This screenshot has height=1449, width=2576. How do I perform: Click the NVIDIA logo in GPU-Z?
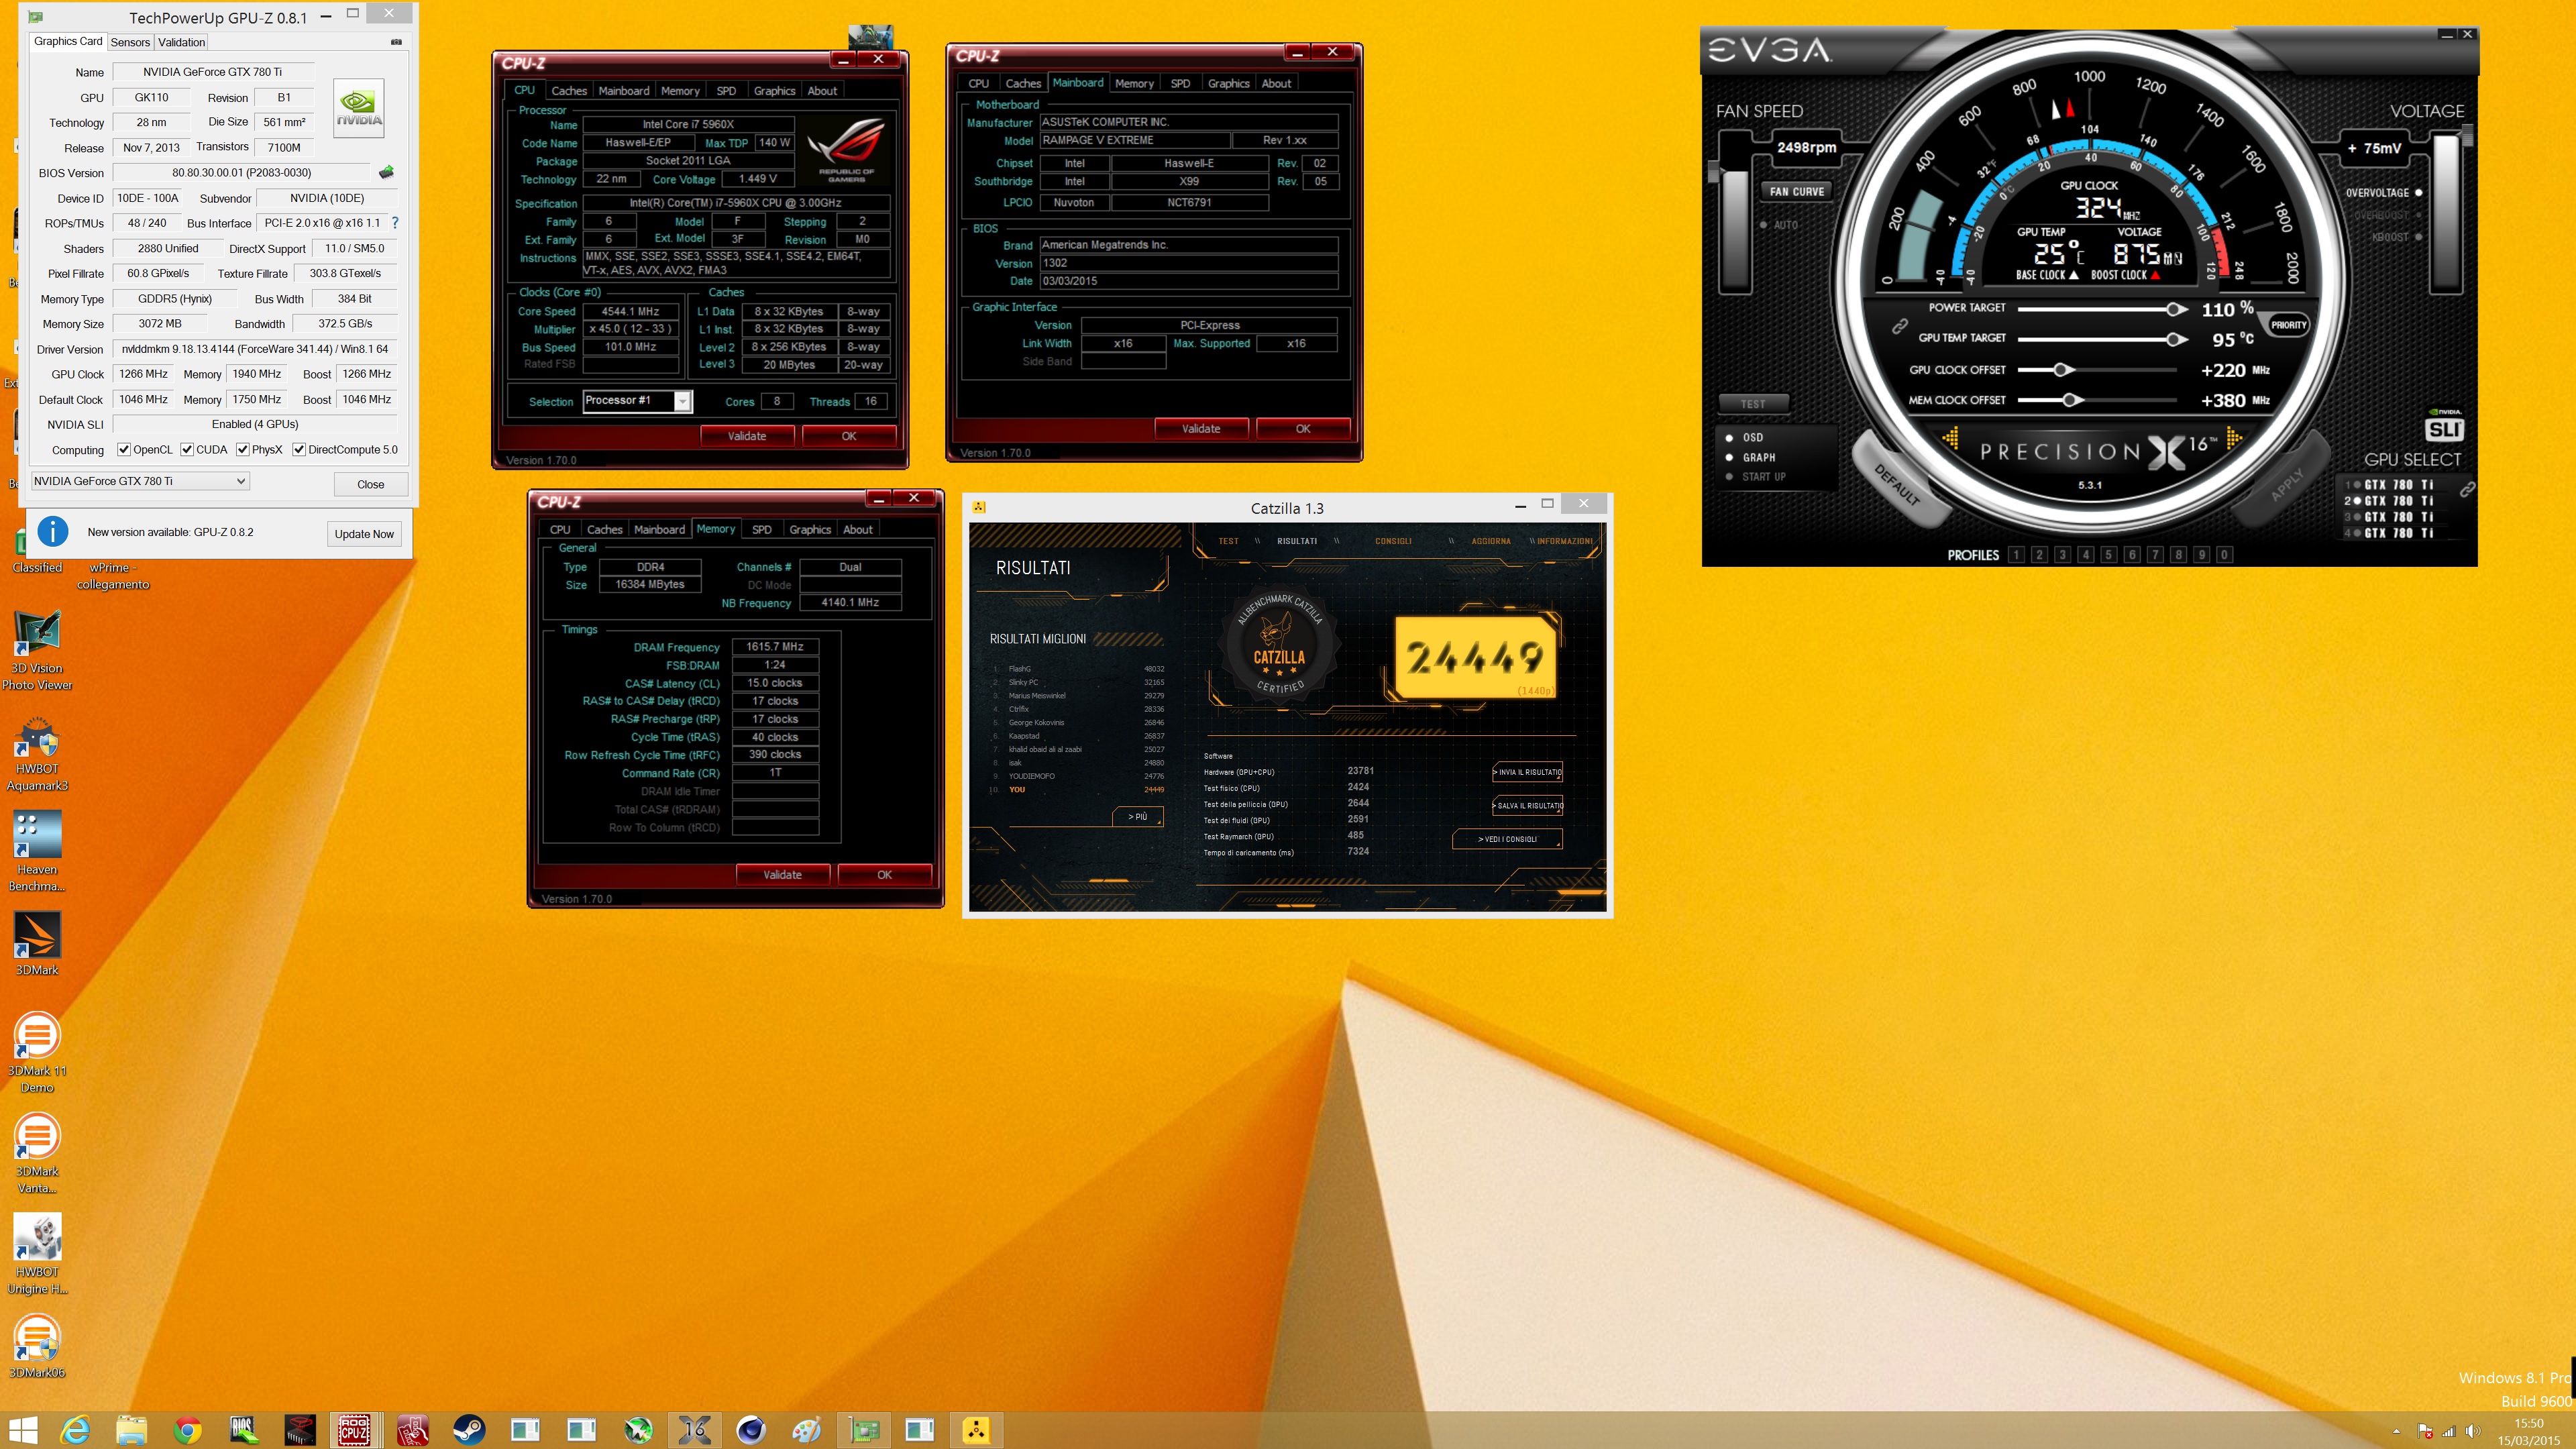(358, 108)
